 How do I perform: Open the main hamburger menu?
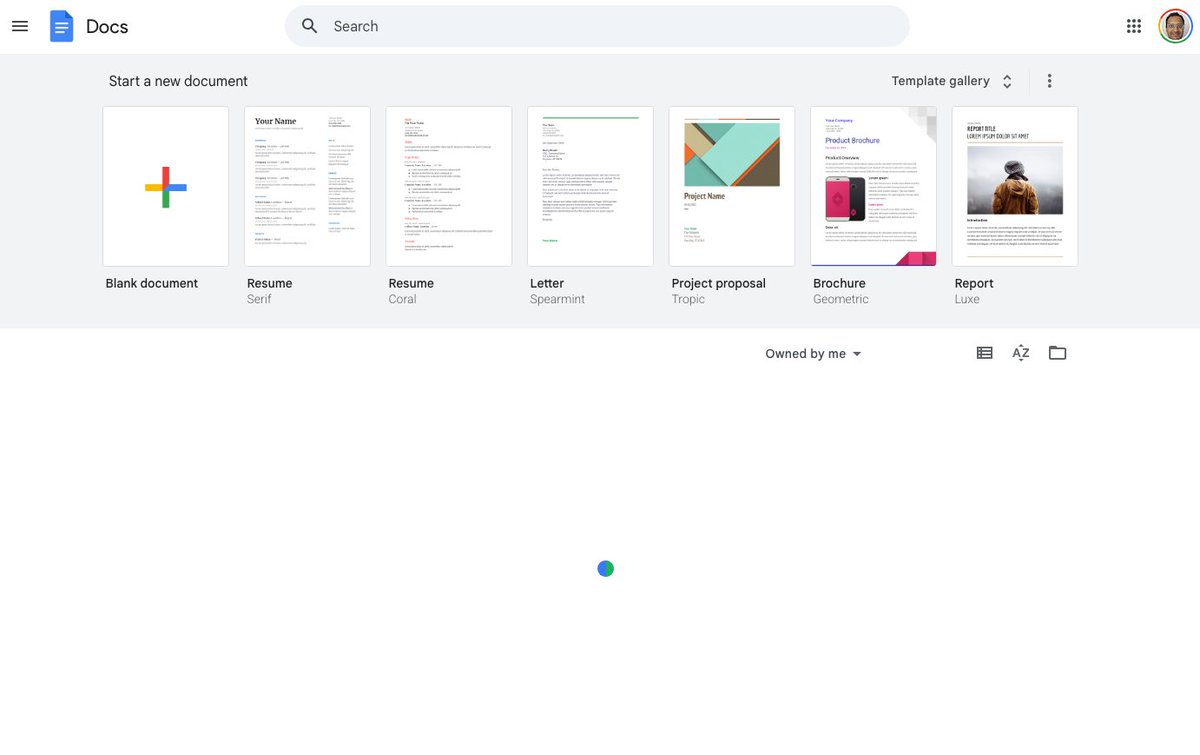(20, 26)
